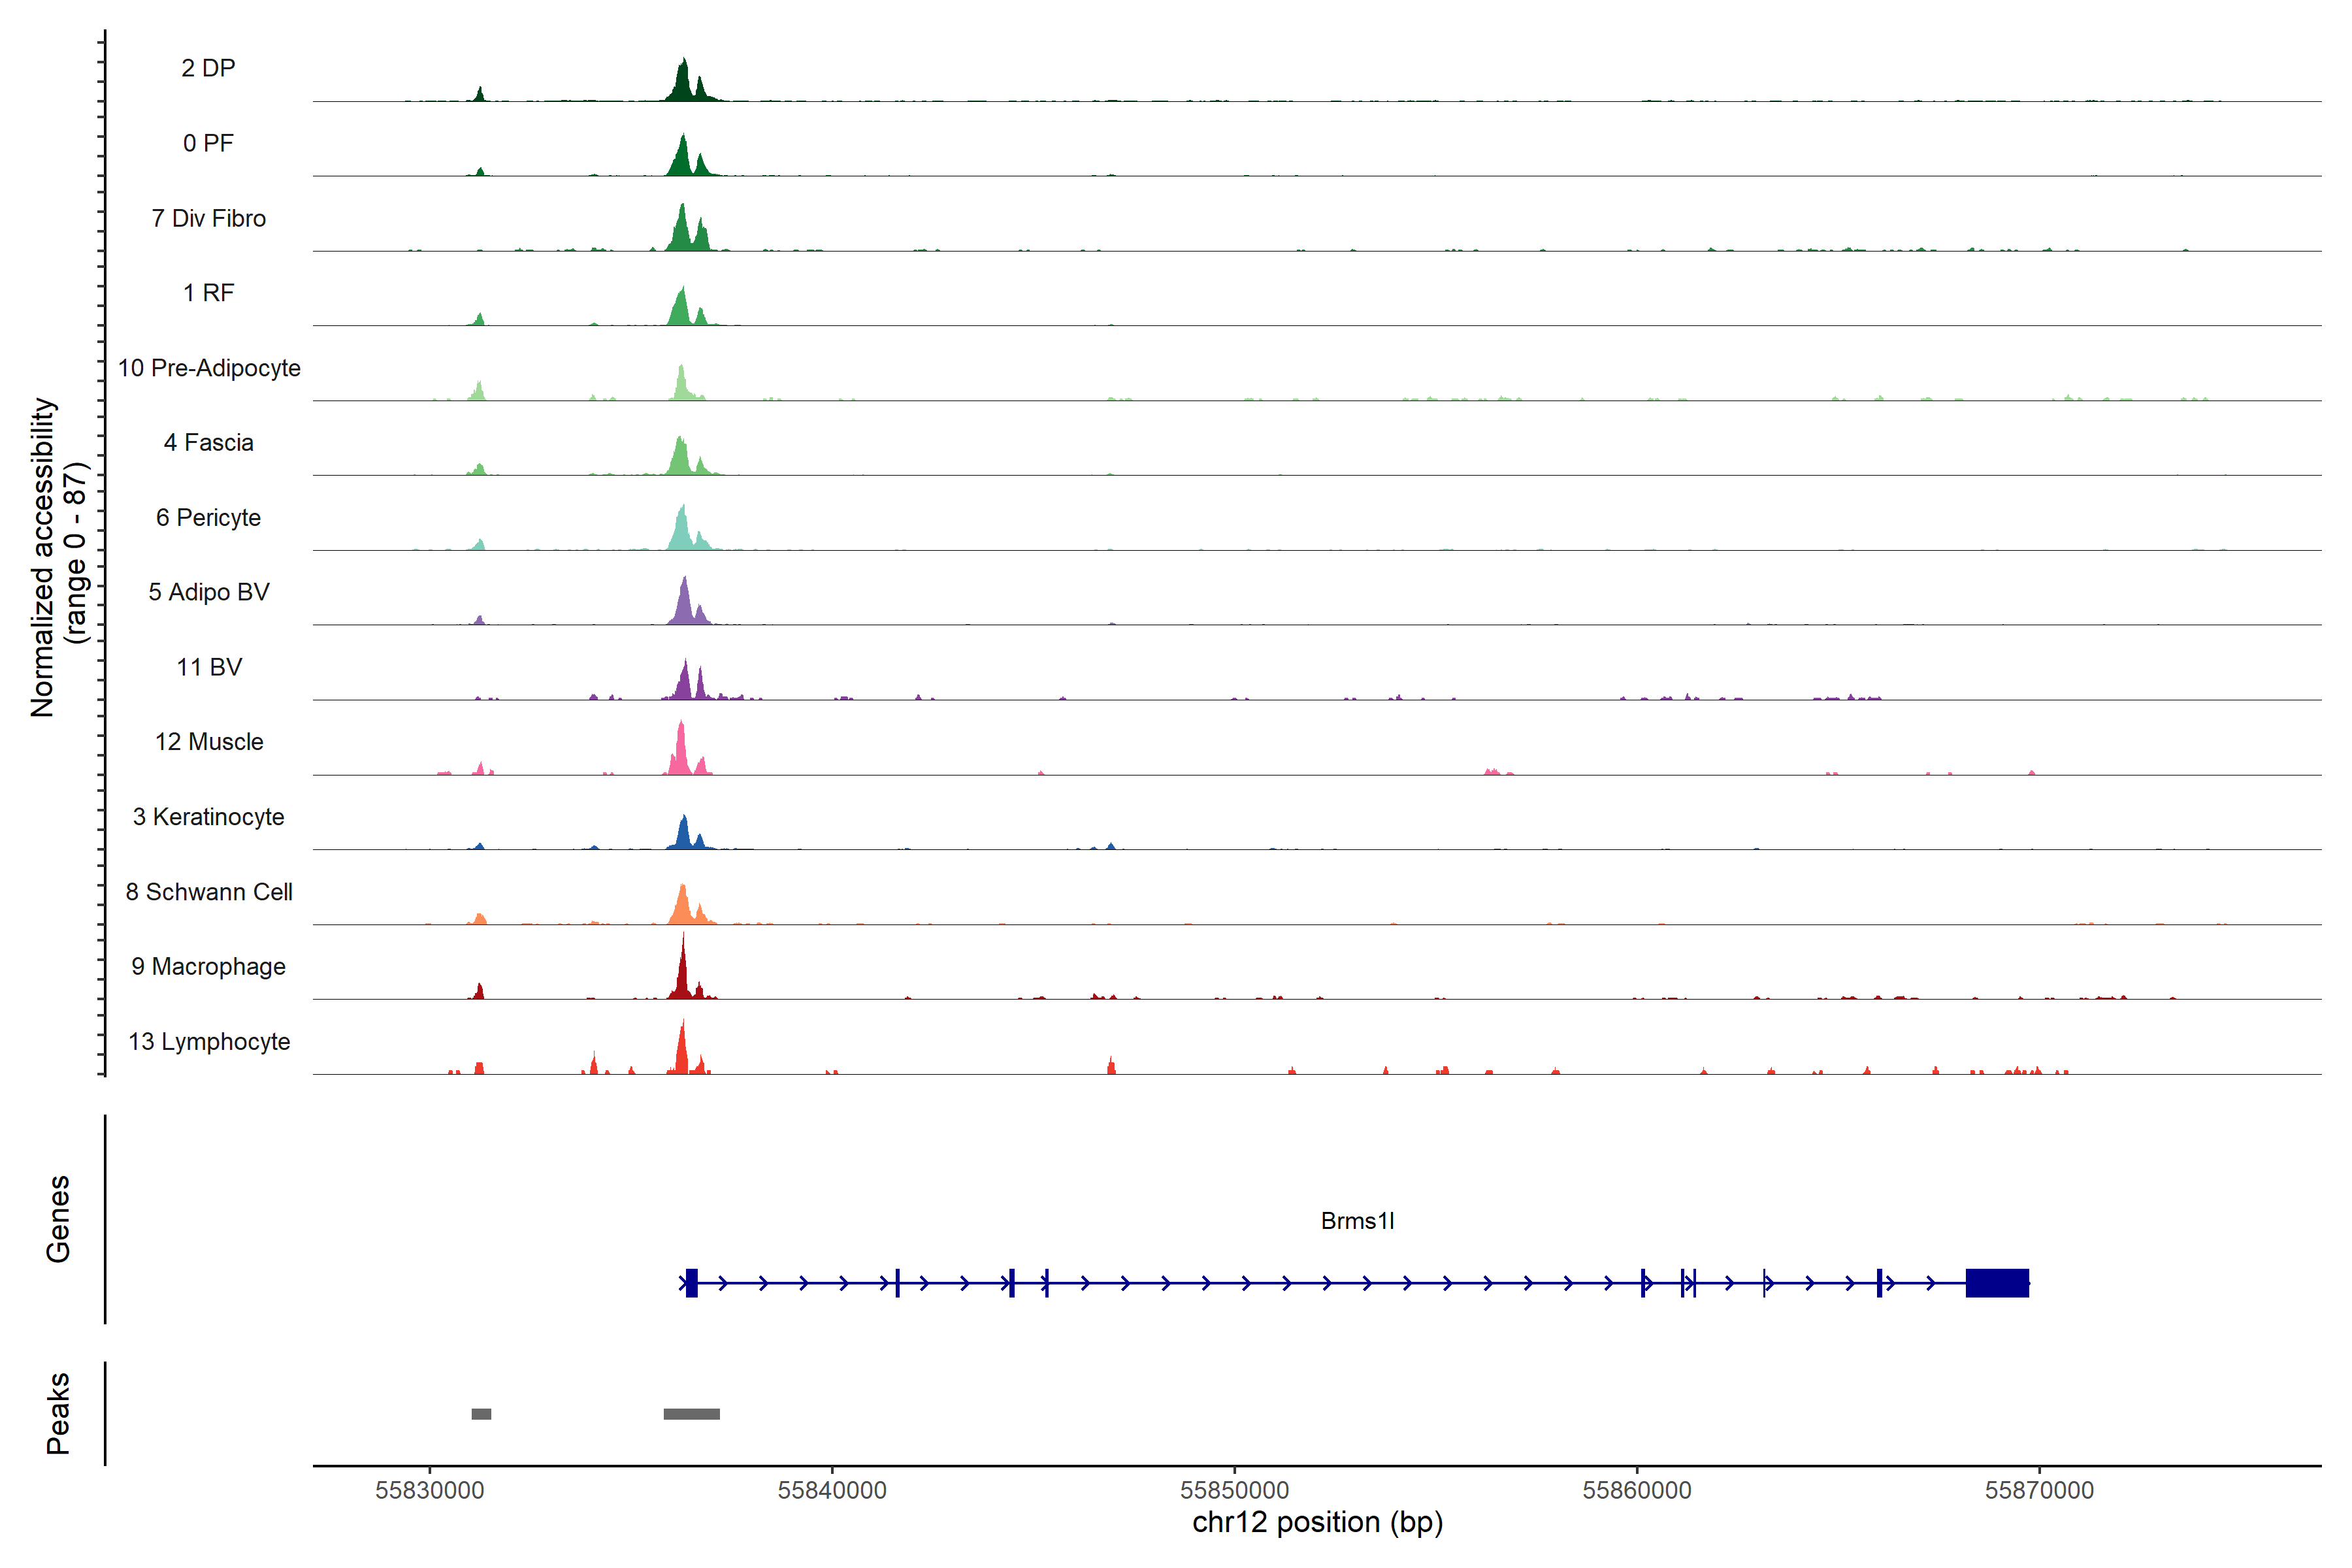Click the 9 Macrophage track label

[x=208, y=967]
